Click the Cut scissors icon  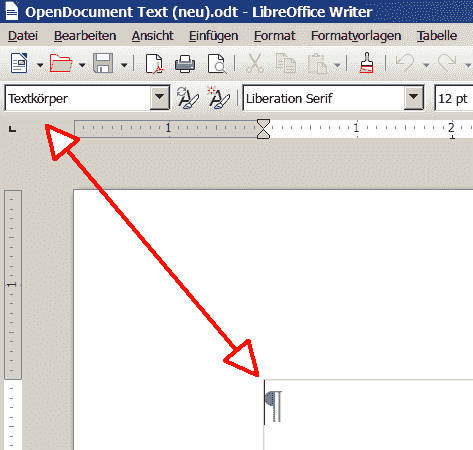[255, 63]
